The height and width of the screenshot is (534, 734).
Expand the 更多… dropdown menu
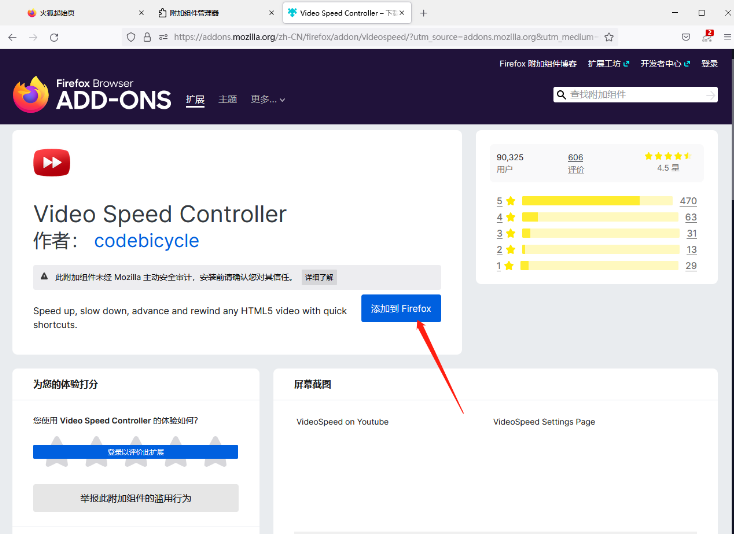point(268,99)
